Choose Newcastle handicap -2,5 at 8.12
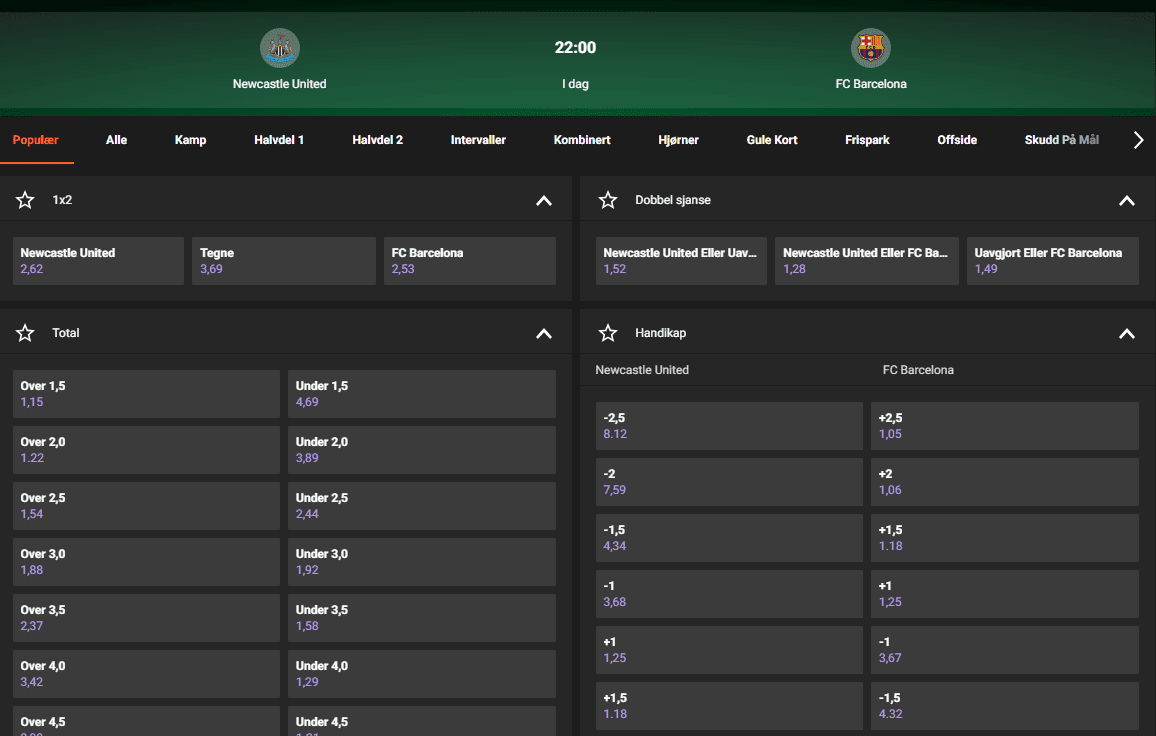1156x736 pixels. point(729,426)
